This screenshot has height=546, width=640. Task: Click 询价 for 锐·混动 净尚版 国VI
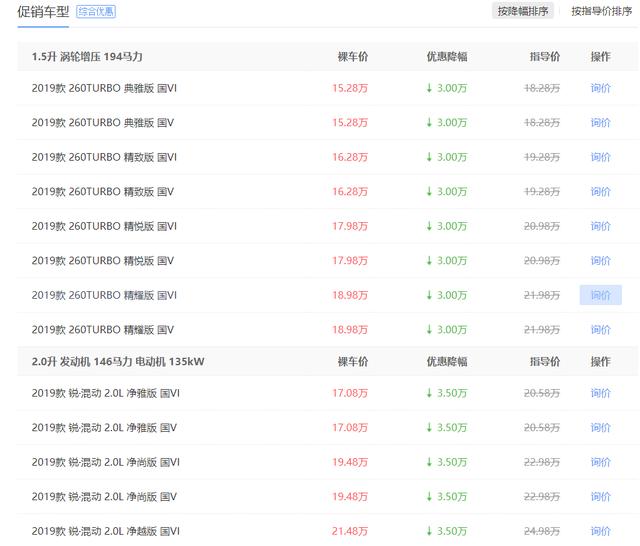[x=600, y=462]
